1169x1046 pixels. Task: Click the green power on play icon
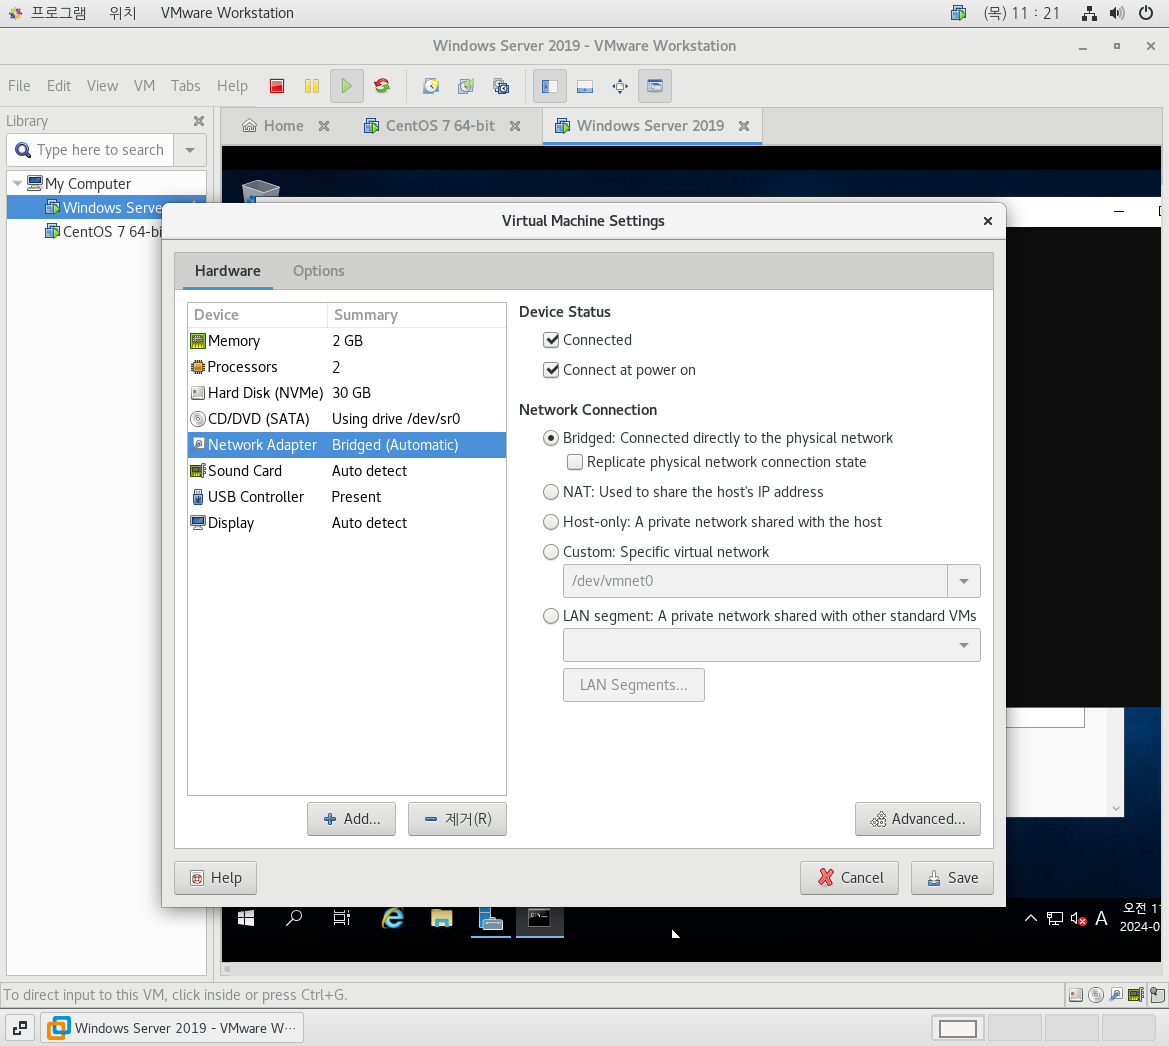coord(347,86)
